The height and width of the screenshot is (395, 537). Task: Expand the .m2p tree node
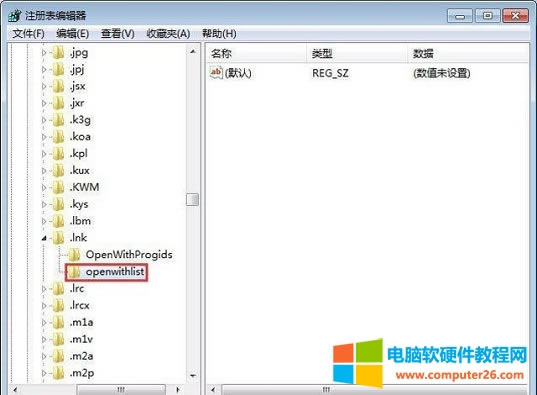[x=44, y=373]
